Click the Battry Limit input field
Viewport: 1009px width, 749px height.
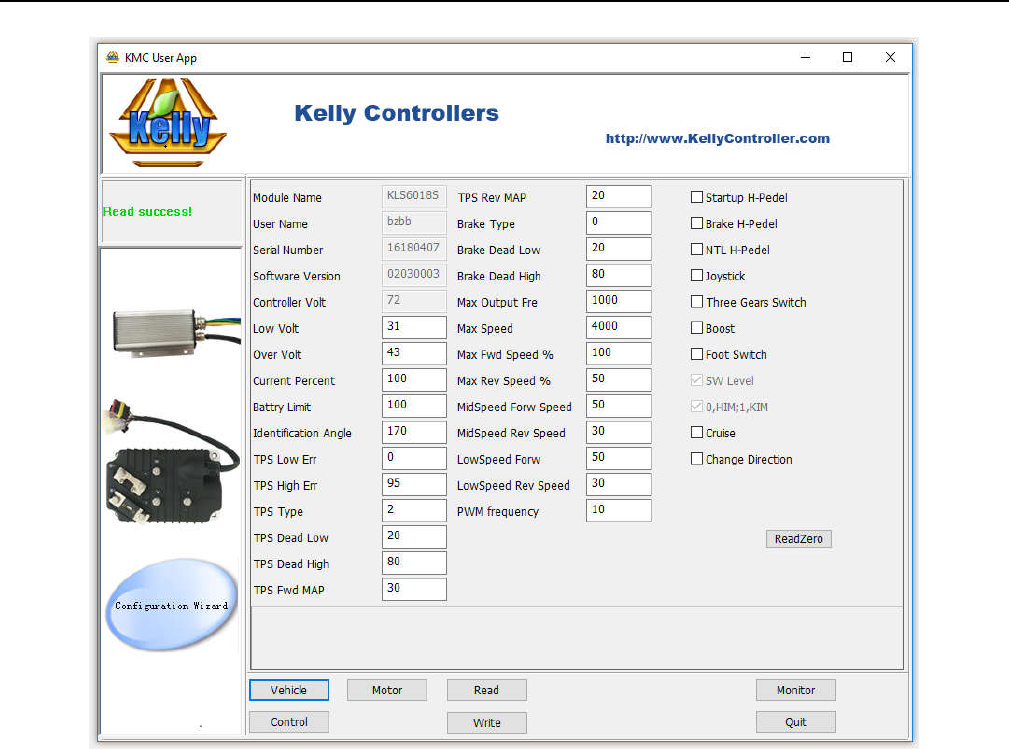click(x=414, y=405)
